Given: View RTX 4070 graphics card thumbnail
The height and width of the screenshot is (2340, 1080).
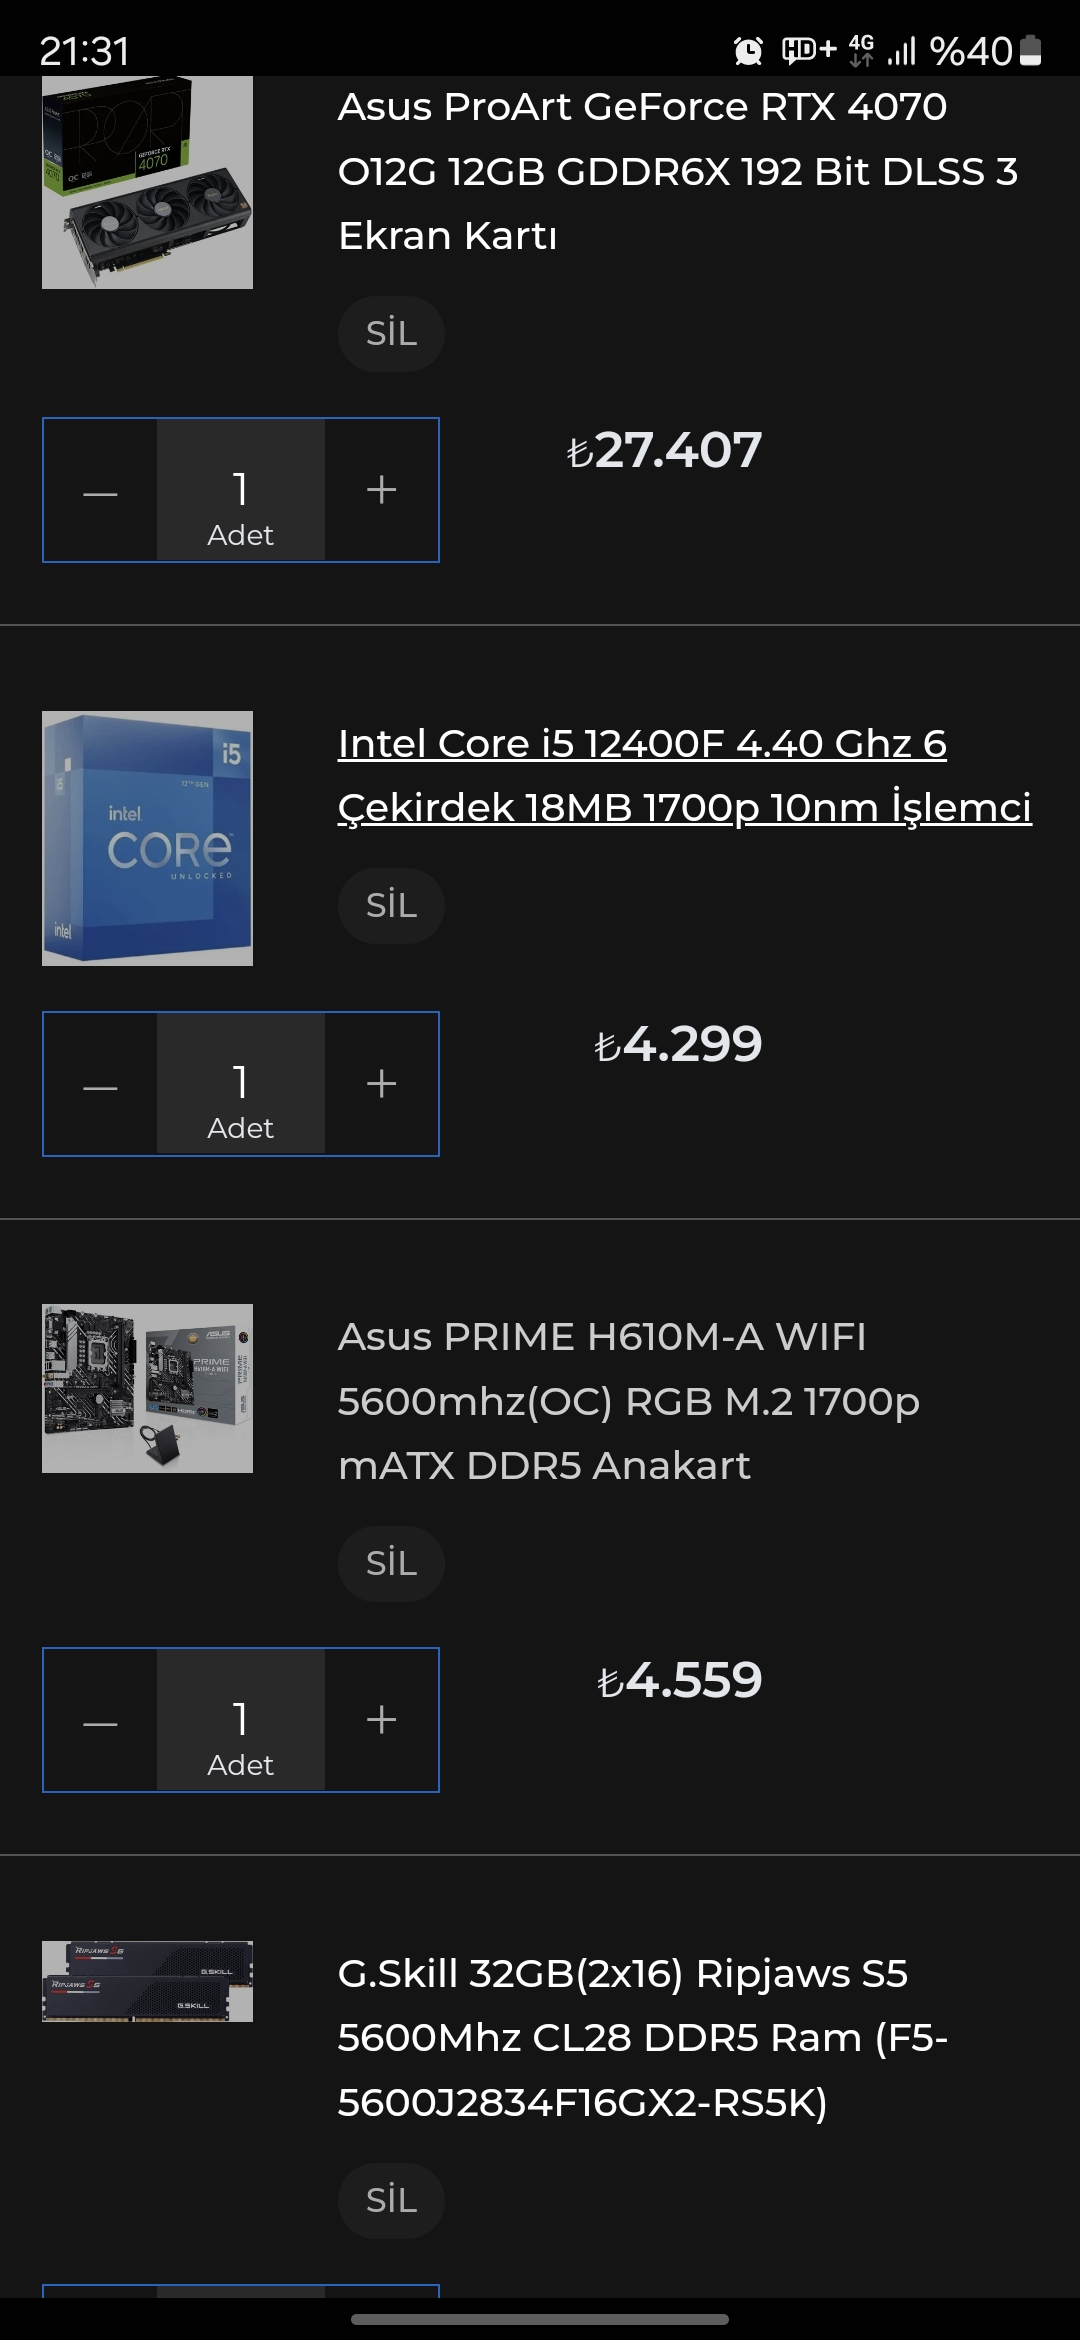Looking at the screenshot, I should (x=147, y=183).
